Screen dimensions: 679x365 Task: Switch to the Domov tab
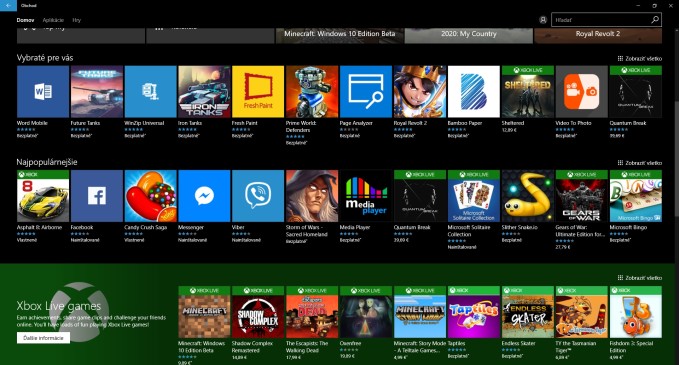click(26, 20)
